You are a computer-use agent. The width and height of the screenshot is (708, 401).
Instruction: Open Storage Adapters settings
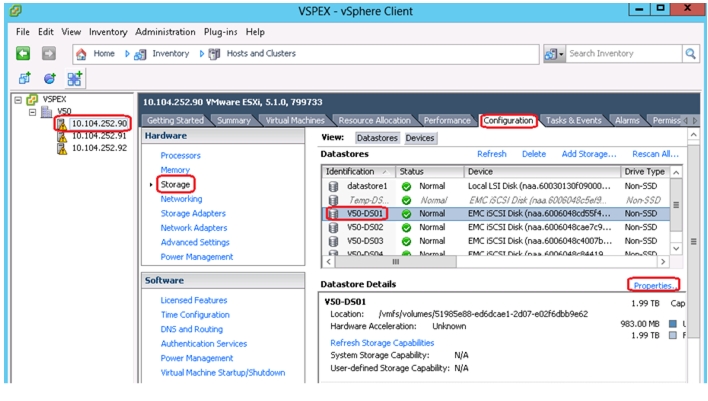193,214
